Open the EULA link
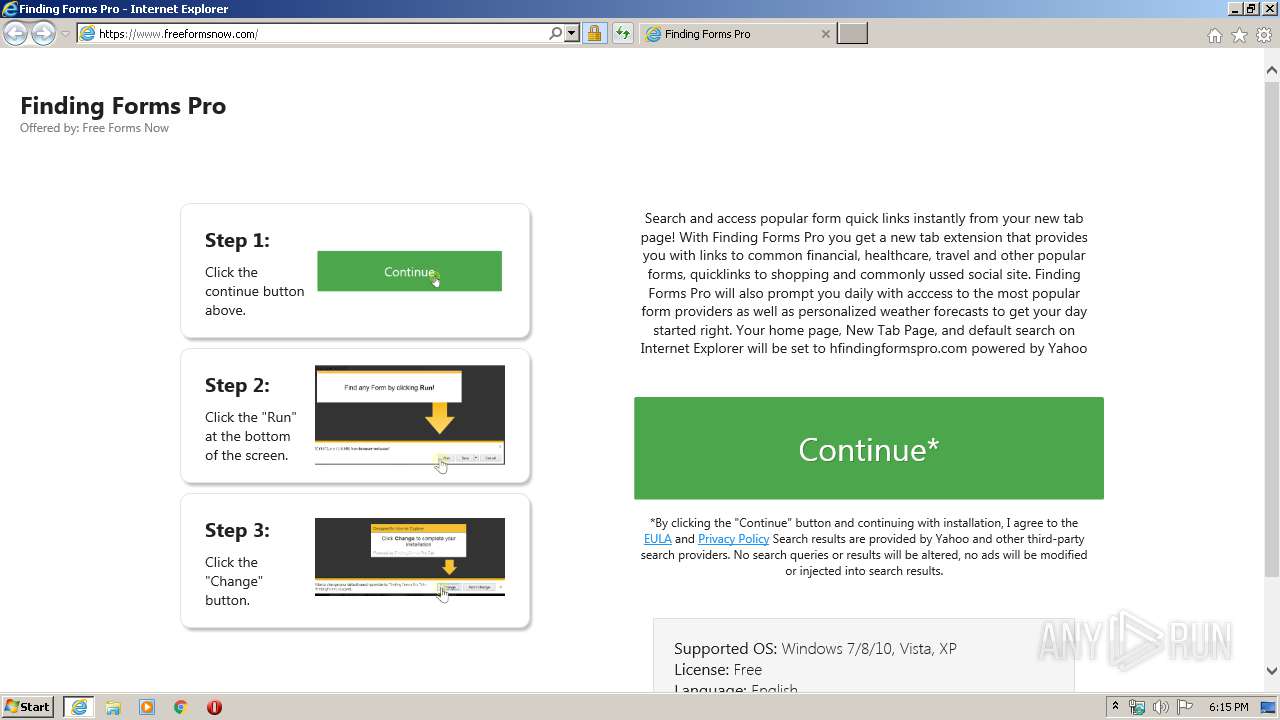Viewport: 1280px width, 720px height. pyautogui.click(x=657, y=539)
